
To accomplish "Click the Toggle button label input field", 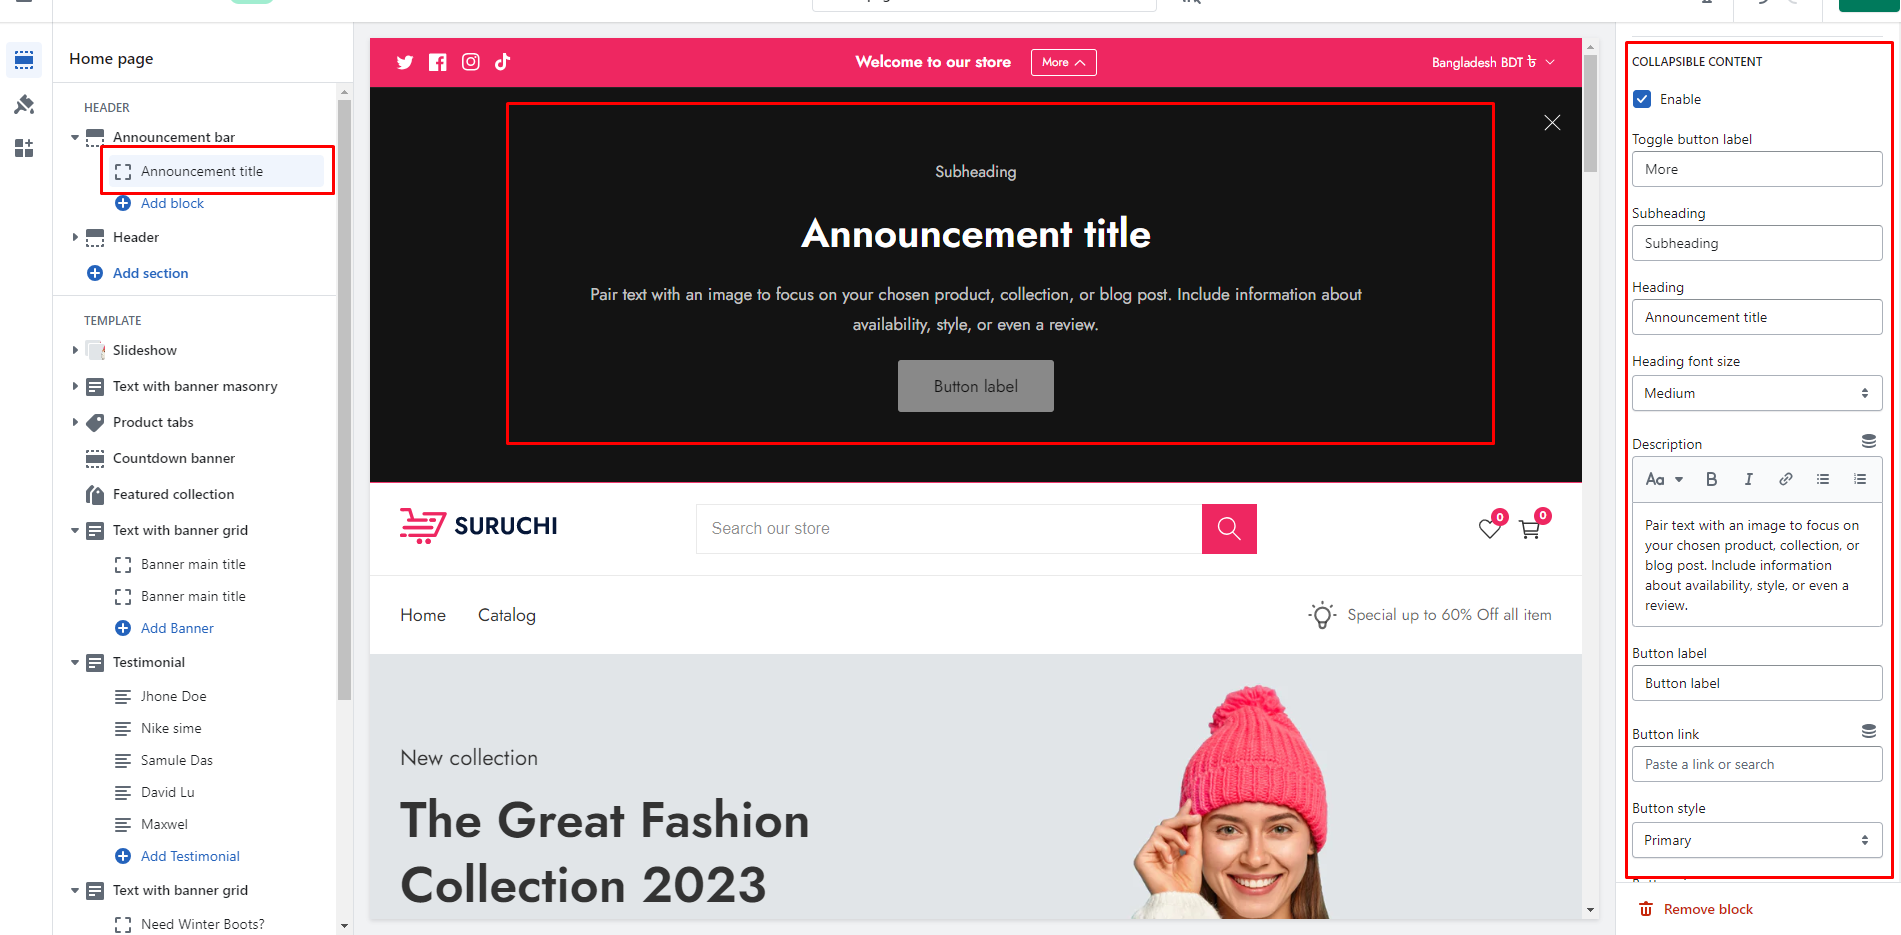I will (1757, 169).
